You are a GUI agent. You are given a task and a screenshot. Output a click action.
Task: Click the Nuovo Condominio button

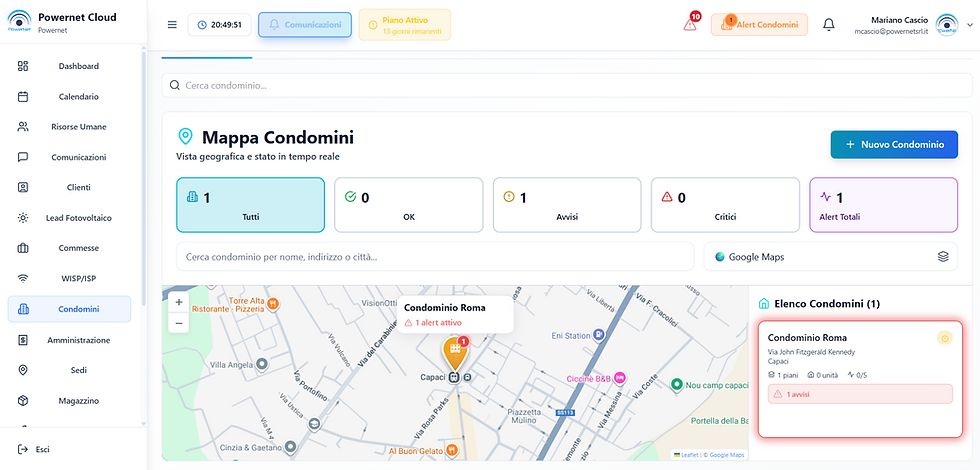(894, 144)
